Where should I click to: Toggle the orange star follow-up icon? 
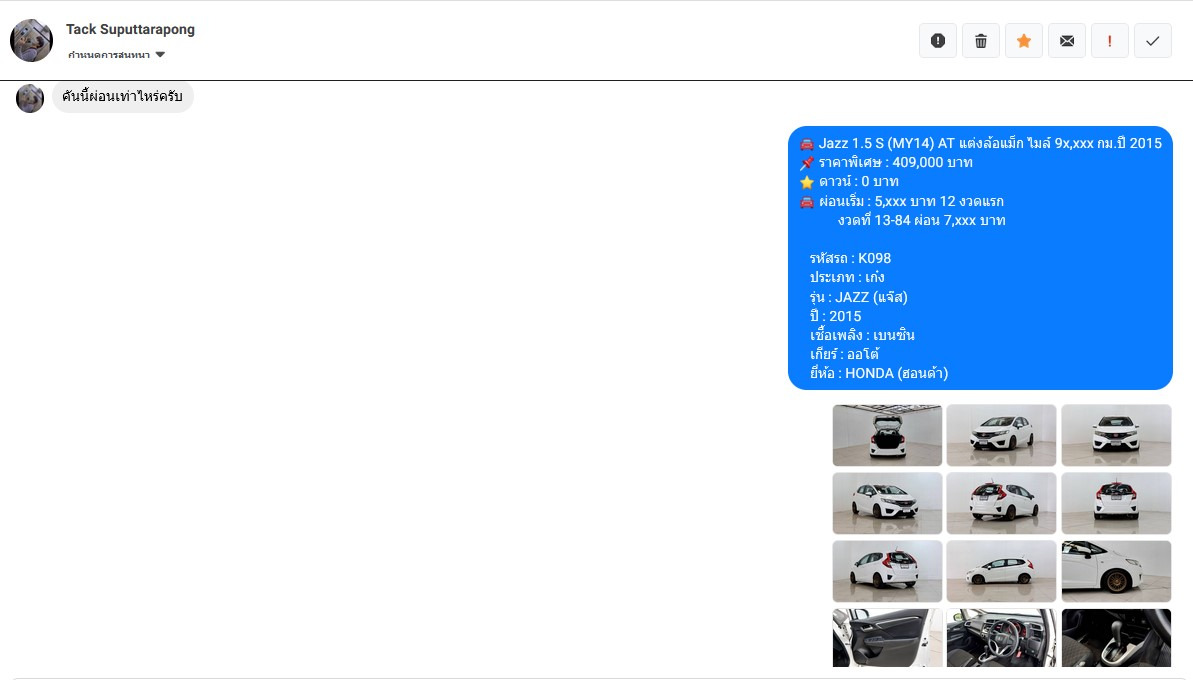pyautogui.click(x=1024, y=41)
